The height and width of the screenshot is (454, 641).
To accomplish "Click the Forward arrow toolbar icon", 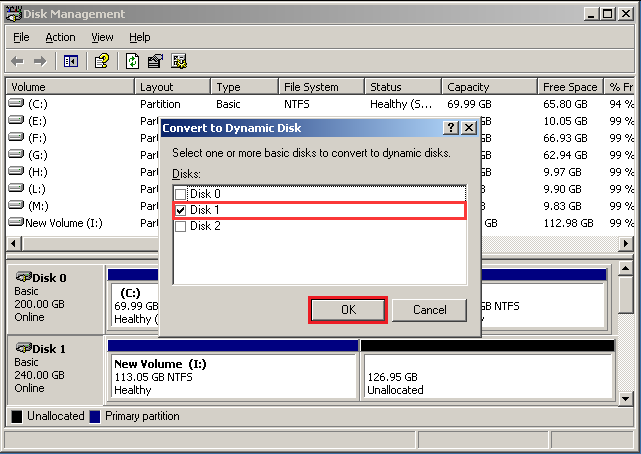I will pos(40,62).
